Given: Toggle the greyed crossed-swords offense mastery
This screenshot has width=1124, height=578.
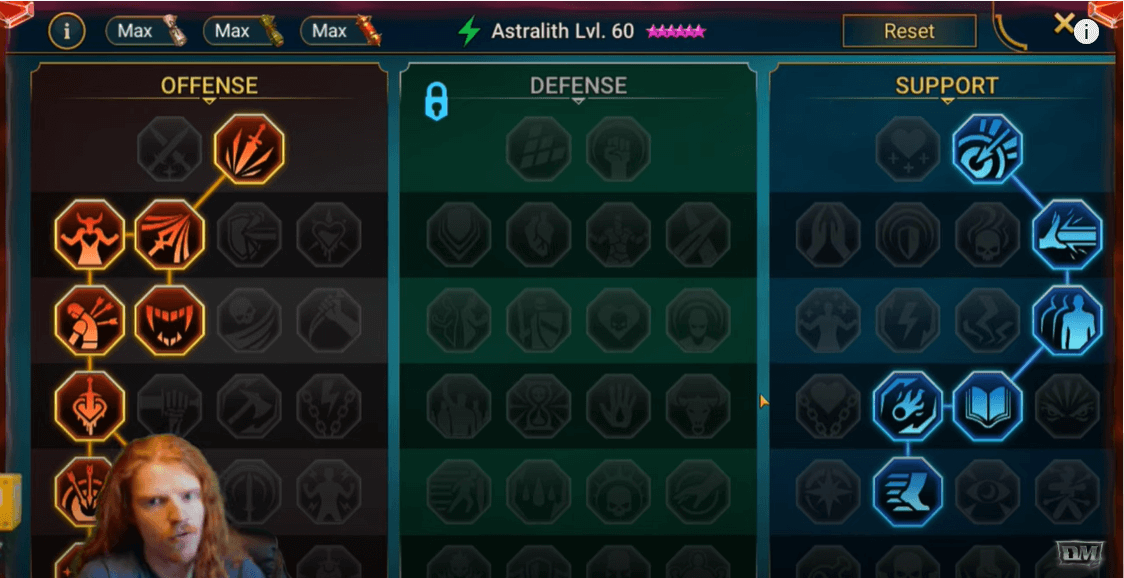Looking at the screenshot, I should click(169, 149).
